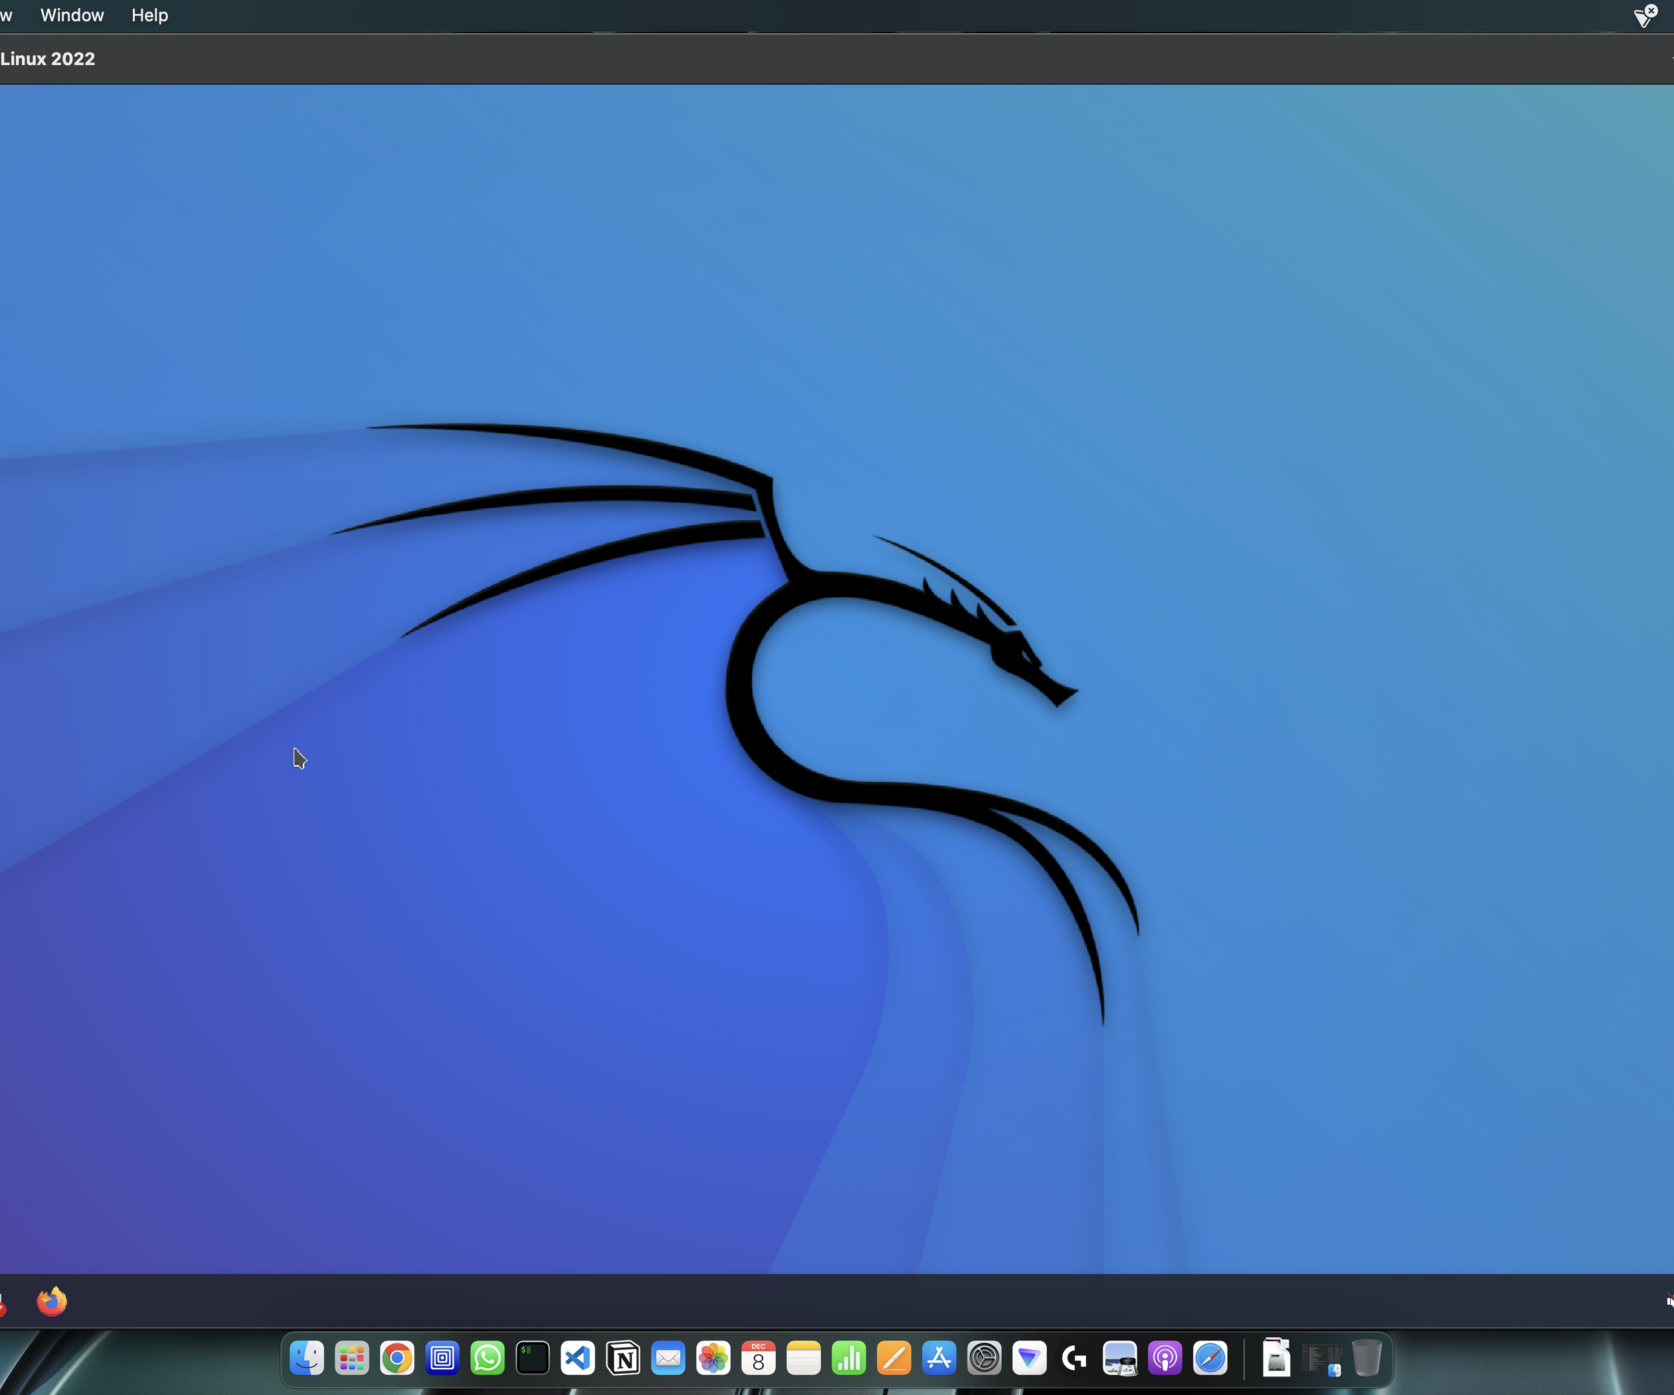This screenshot has width=1674, height=1395.
Task: Open System Settings from the Dock
Action: pyautogui.click(x=984, y=1358)
